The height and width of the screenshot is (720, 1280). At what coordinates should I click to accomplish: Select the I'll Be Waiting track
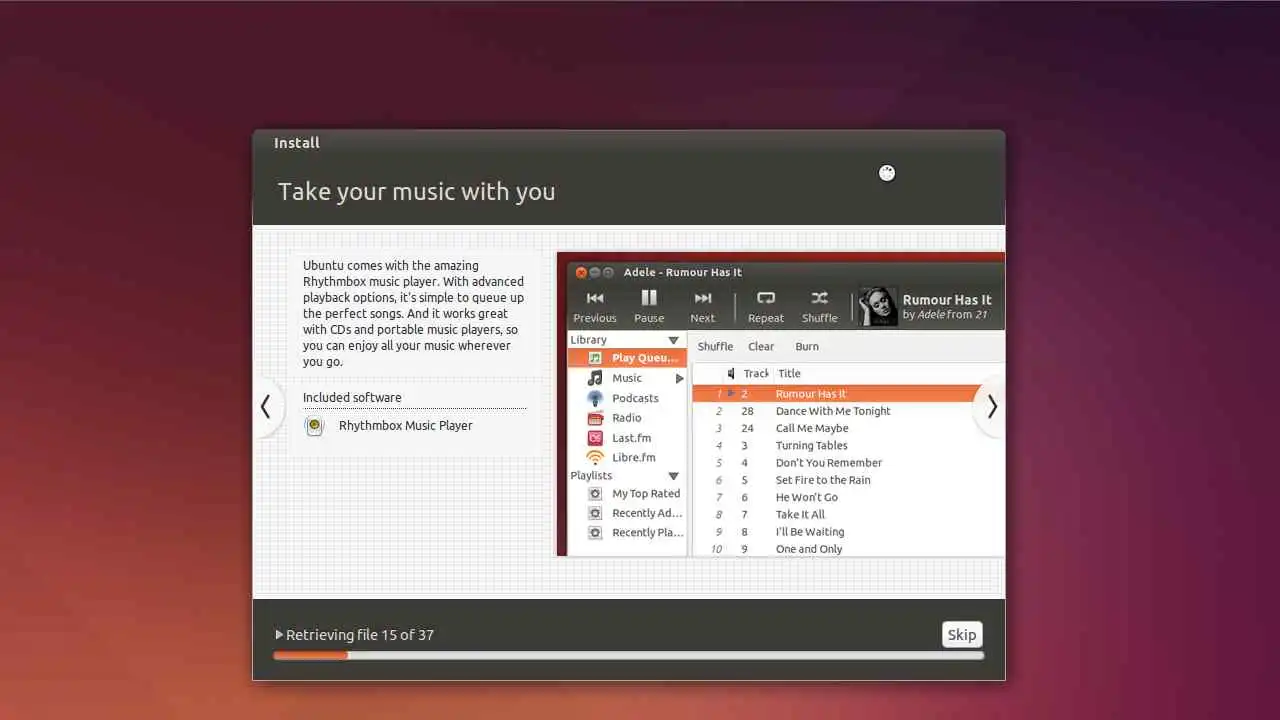tap(810, 532)
